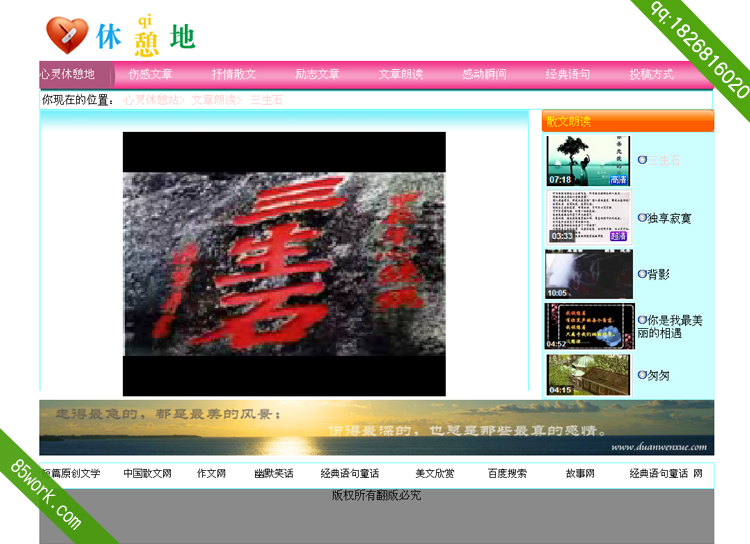750x544 pixels.
Task: Open the 你是我最美丽的相遇 thumbnail 04:52
Action: (x=589, y=326)
